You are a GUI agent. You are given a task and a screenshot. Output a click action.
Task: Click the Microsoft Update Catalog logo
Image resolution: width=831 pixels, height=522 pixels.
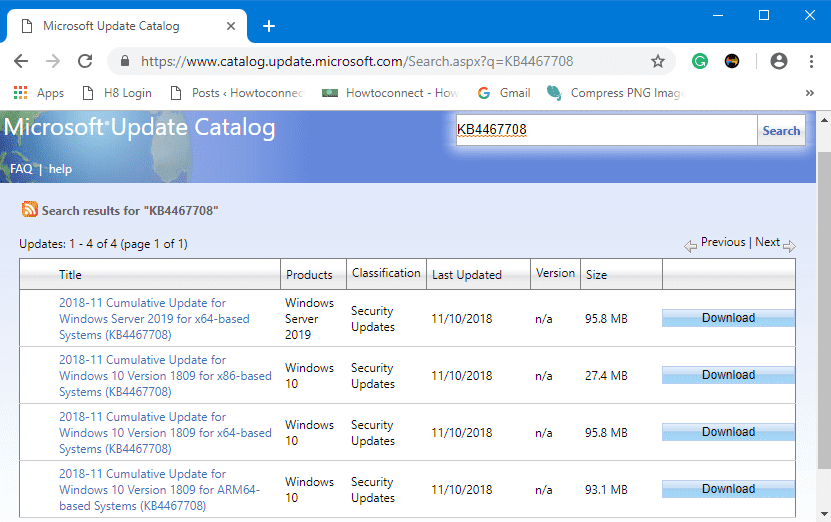click(140, 128)
